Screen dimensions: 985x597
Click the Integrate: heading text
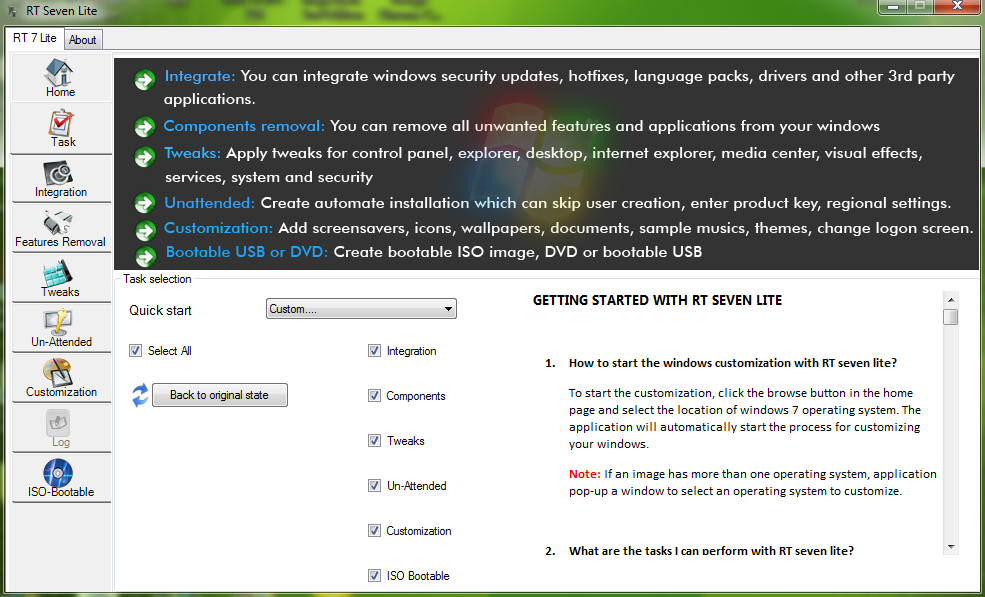coord(200,76)
